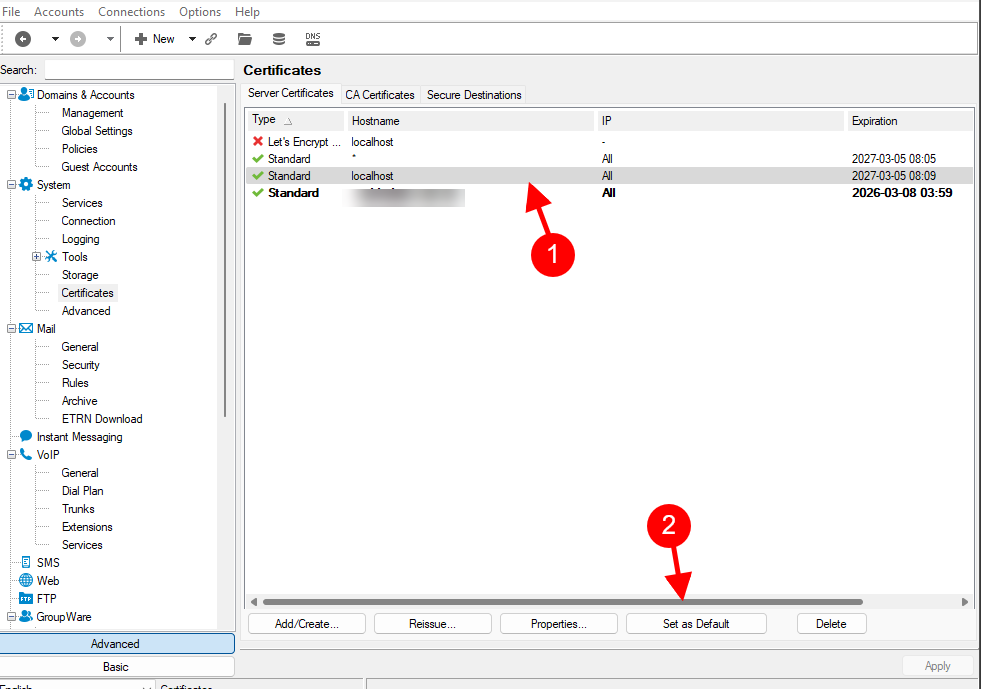Click into the Search input field
The image size is (981, 689).
click(x=138, y=70)
